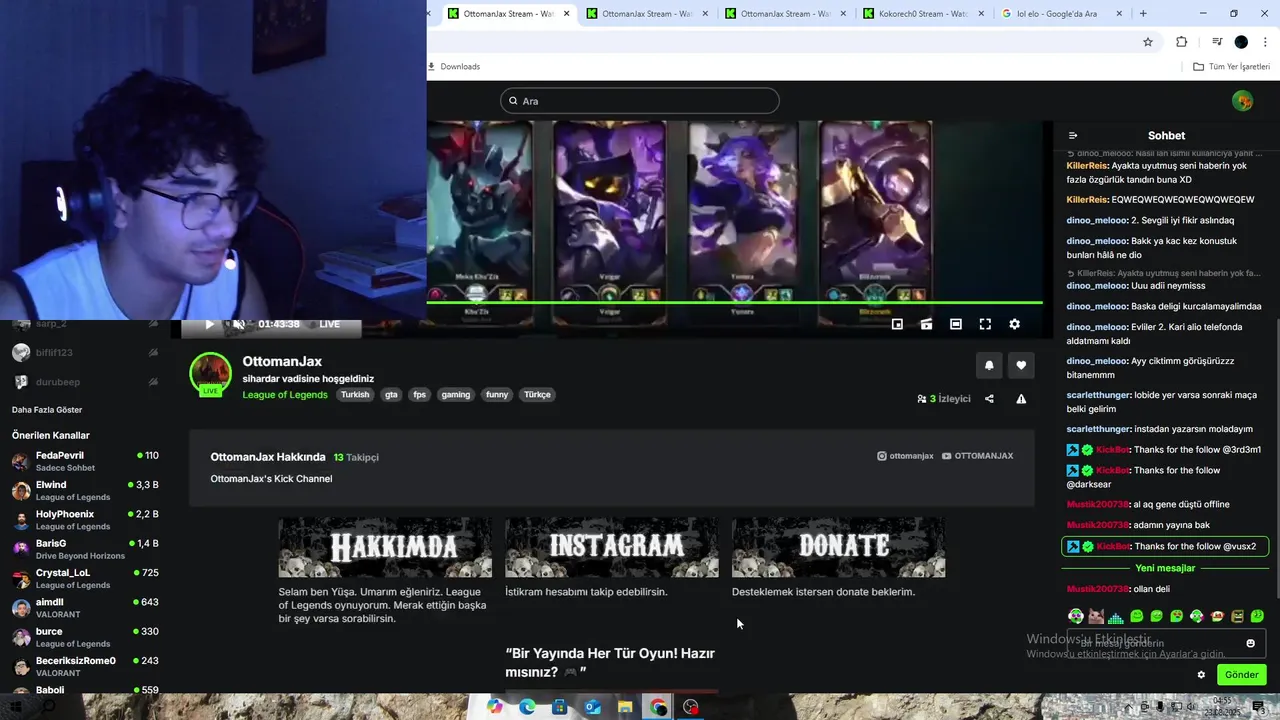This screenshot has width=1280, height=720.
Task: Open the OTTOMANJAX YouTube link
Action: point(977,456)
